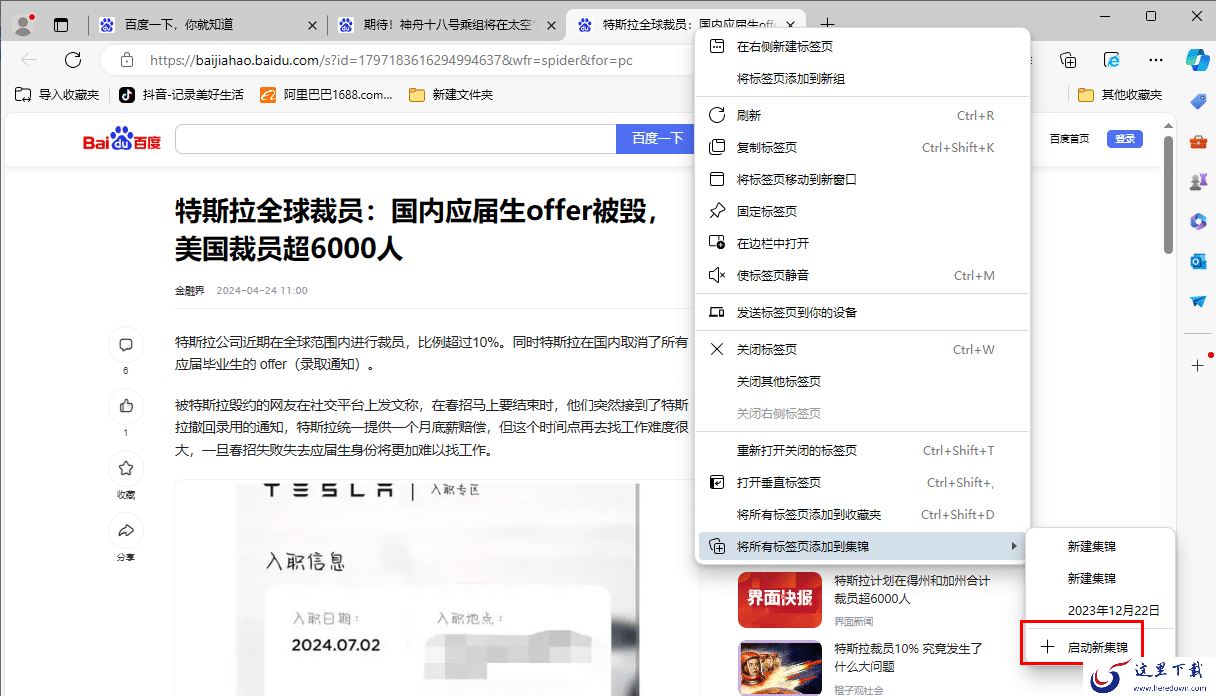This screenshot has width=1216, height=696.
Task: Choose 关闭其他标签页 menu item
Action: click(x=862, y=382)
